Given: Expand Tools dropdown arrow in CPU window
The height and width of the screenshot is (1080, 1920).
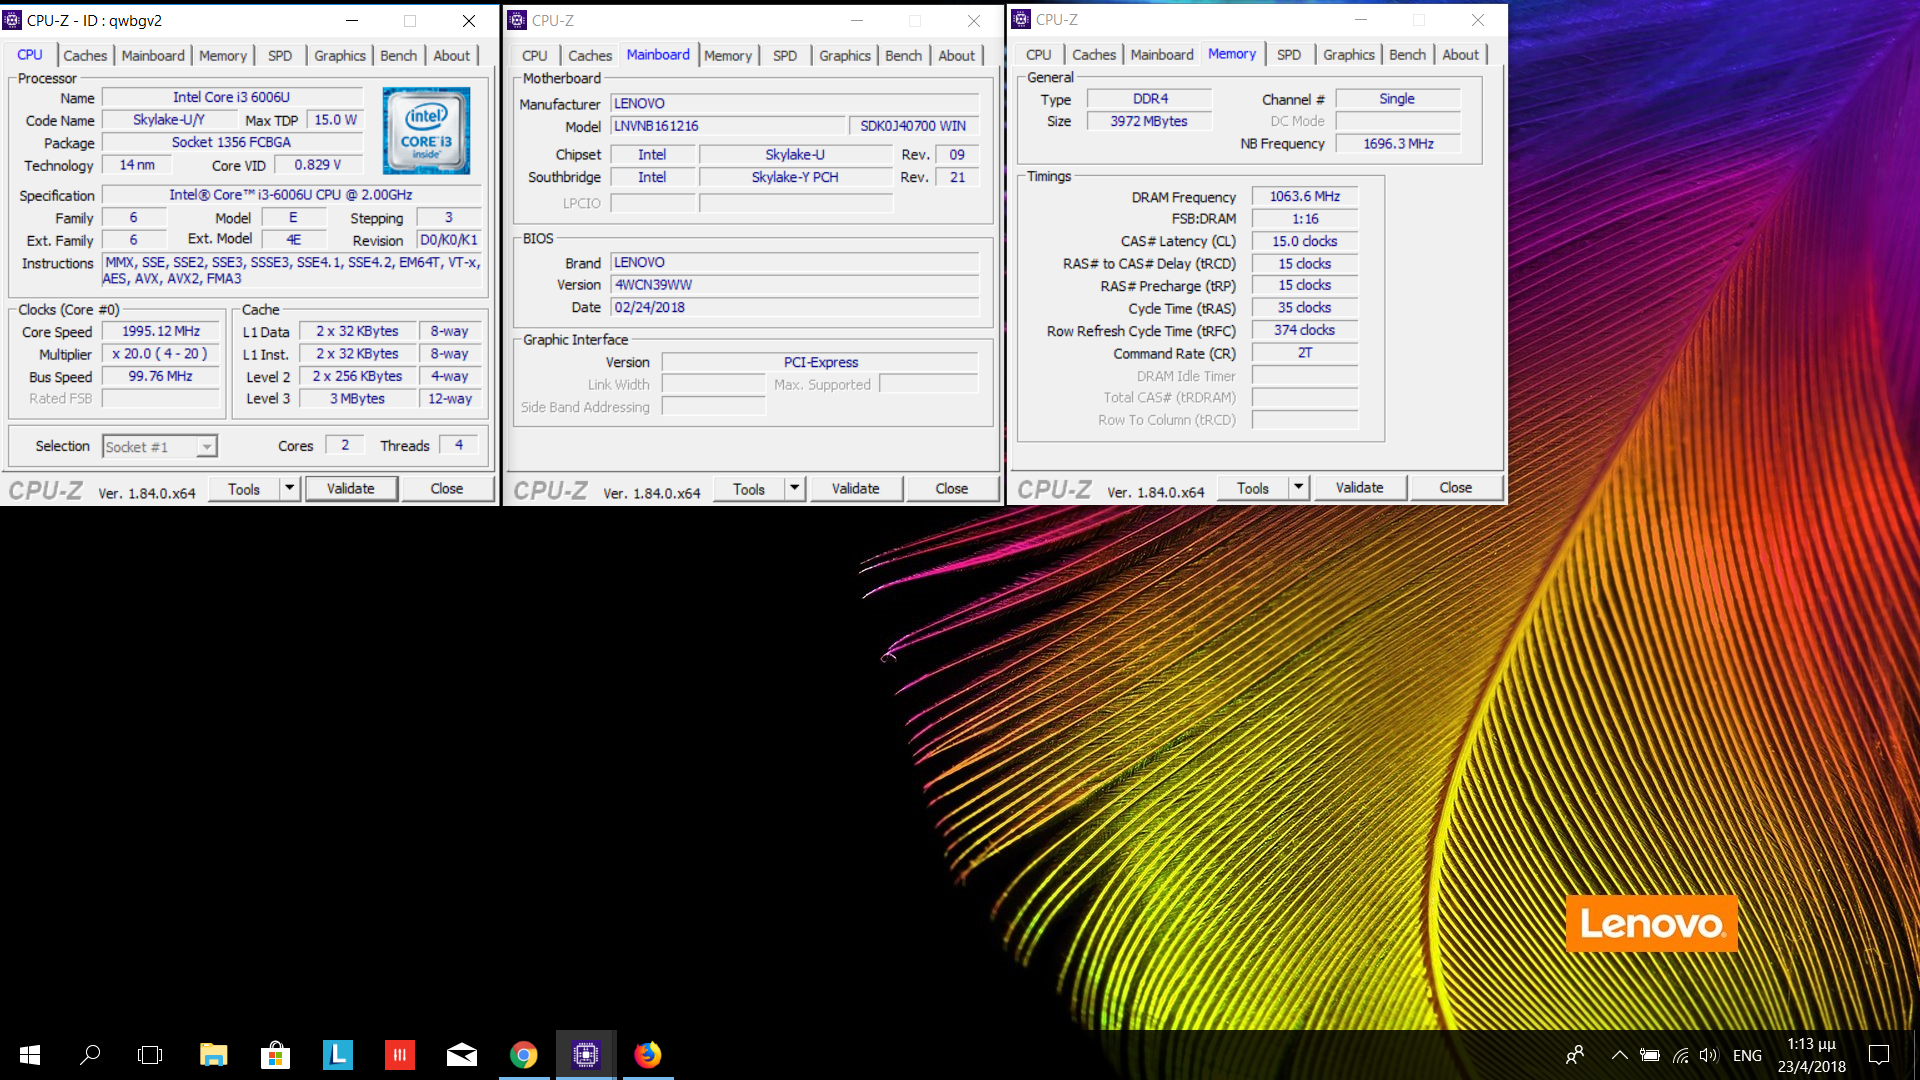Looking at the screenshot, I should click(289, 488).
